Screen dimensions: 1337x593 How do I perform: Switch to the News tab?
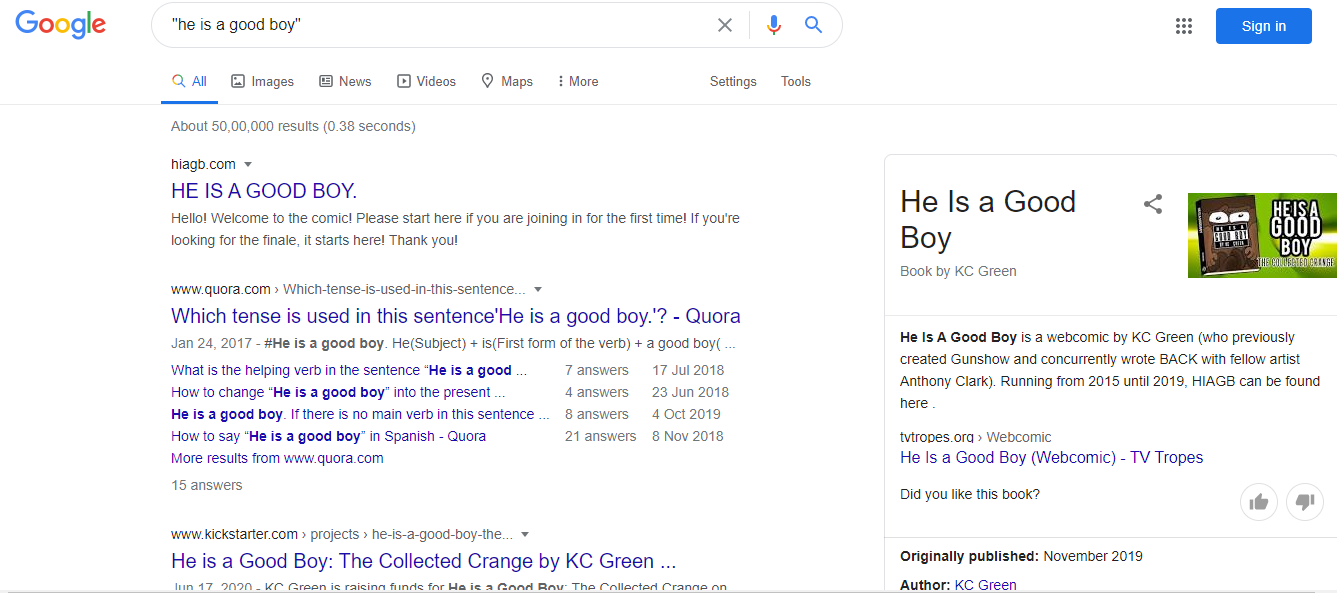click(345, 81)
